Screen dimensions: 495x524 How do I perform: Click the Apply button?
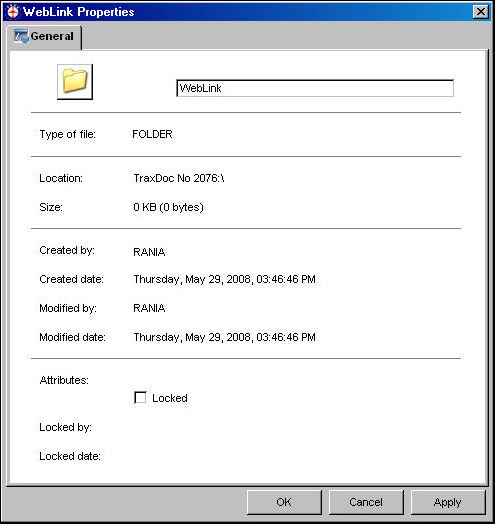[x=448, y=502]
